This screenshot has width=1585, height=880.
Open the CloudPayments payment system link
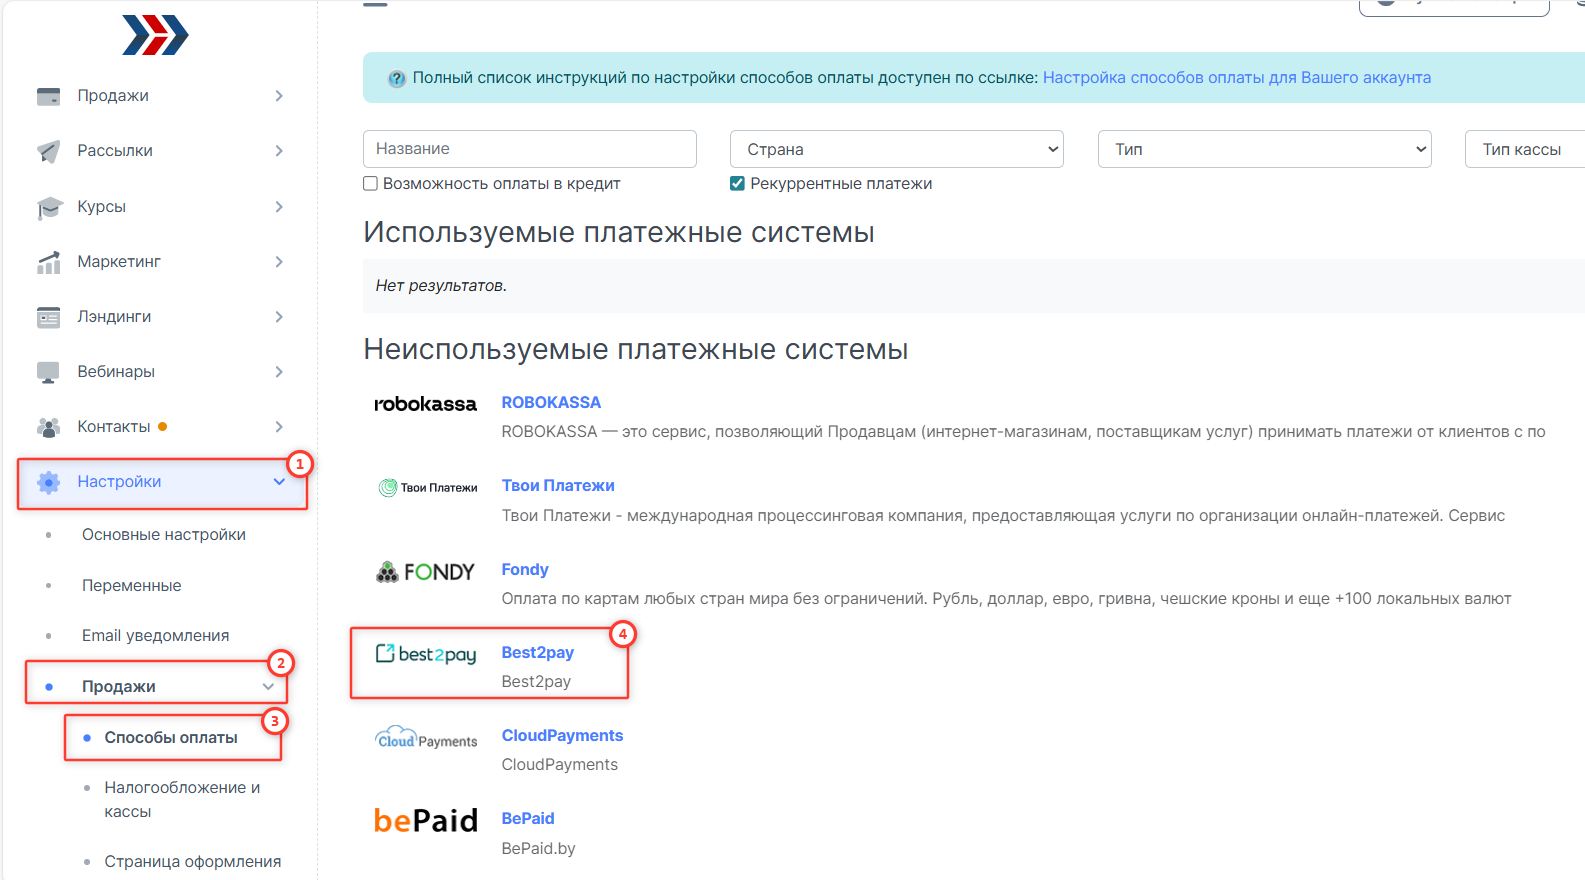pos(562,736)
